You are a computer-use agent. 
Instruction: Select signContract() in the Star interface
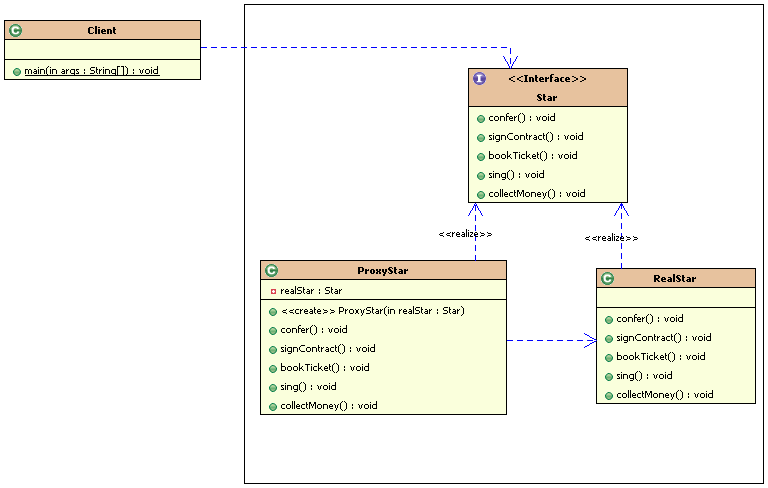[536, 137]
